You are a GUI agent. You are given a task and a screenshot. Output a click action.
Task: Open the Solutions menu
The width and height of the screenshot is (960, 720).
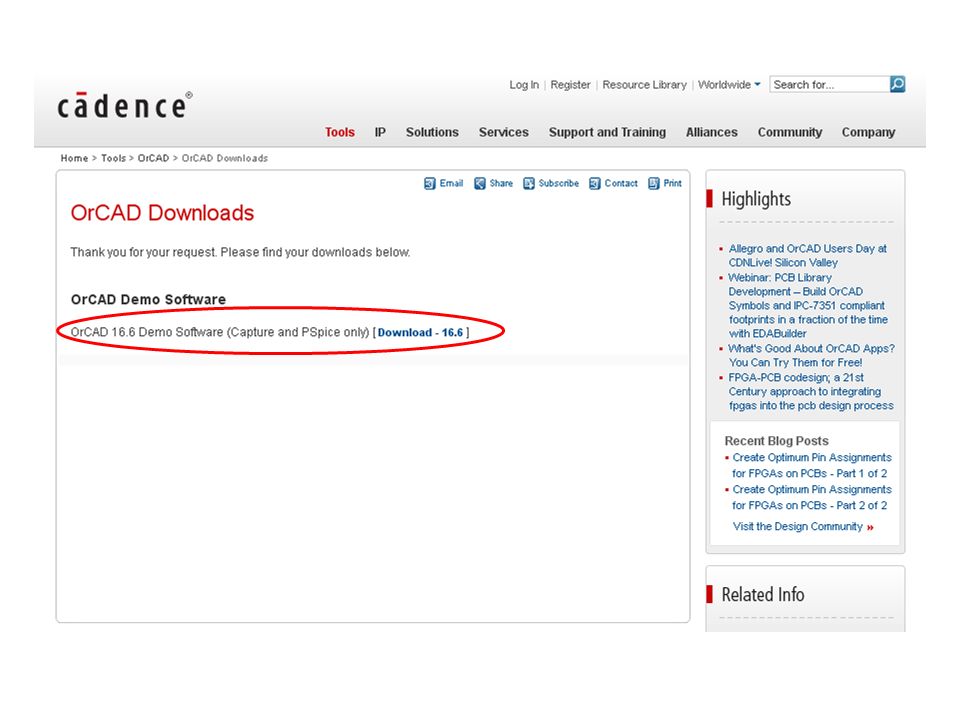point(432,132)
